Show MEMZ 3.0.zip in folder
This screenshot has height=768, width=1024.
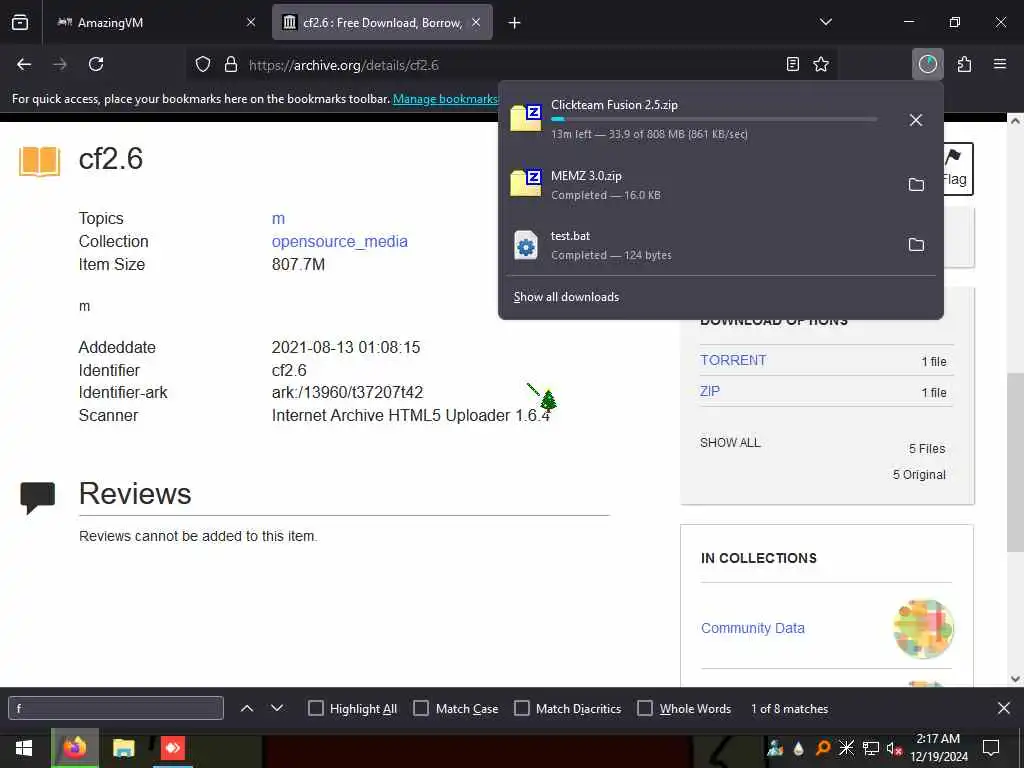click(916, 185)
